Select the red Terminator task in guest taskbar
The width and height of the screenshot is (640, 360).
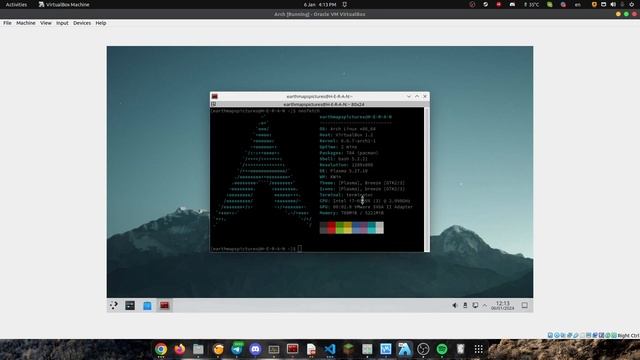point(164,305)
